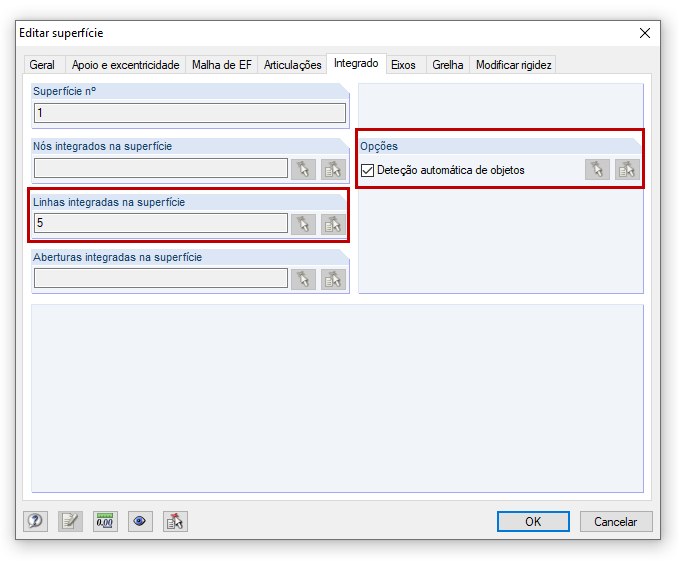The width and height of the screenshot is (678, 565).
Task: Open node list selection for Nós integrados
Action: click(333, 169)
